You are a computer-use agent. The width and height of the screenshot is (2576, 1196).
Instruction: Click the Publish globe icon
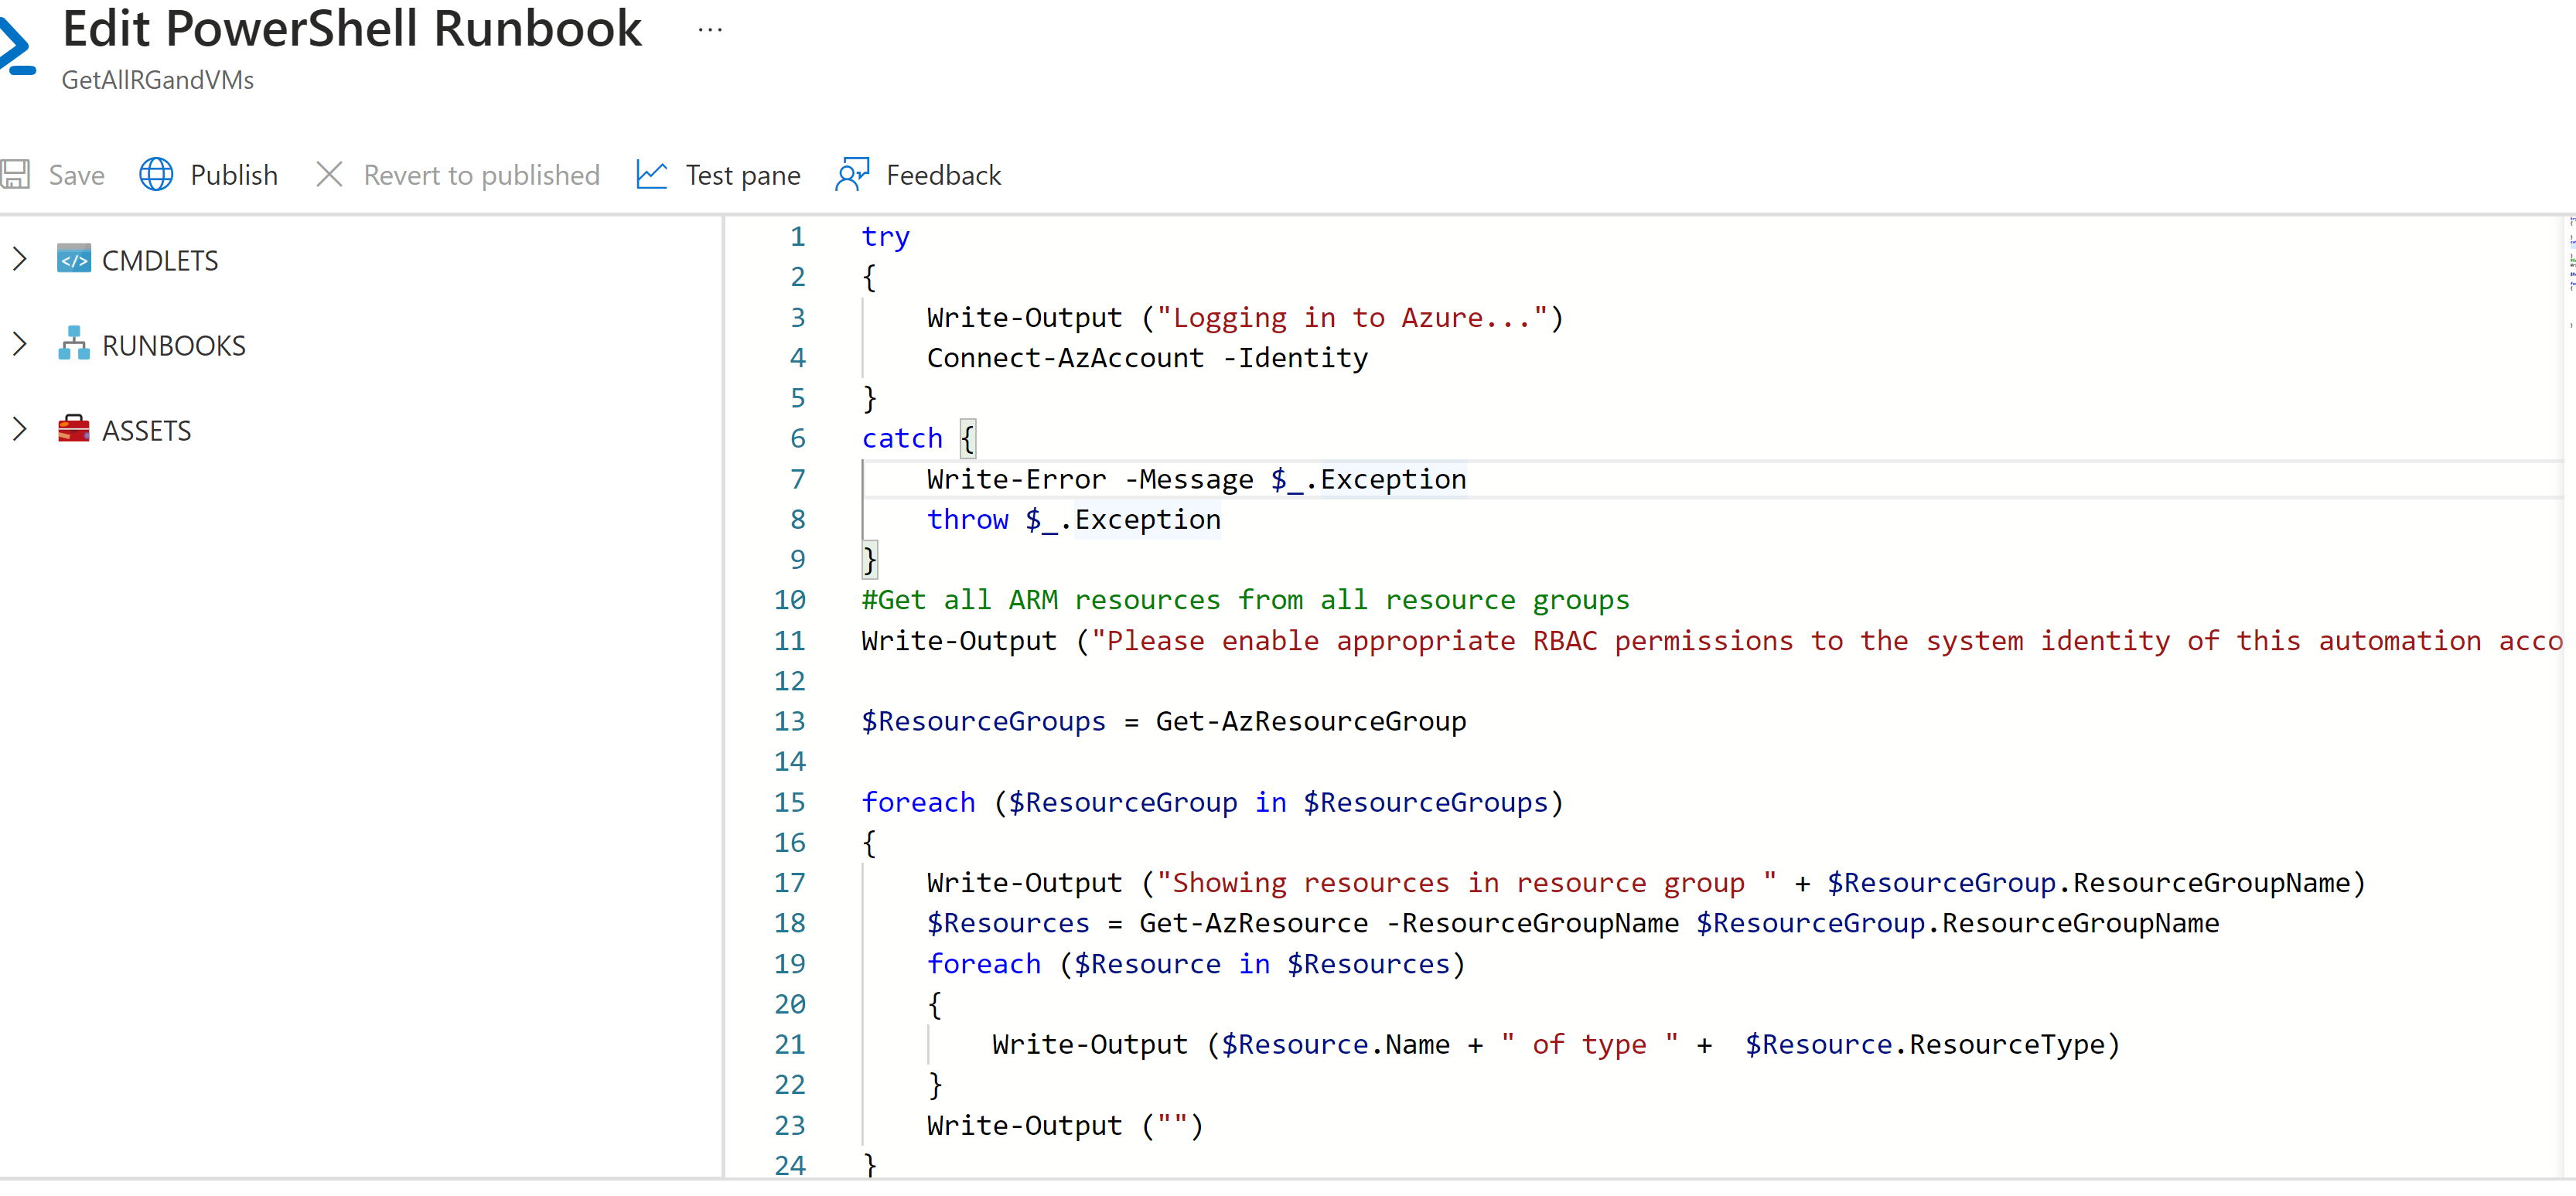156,175
